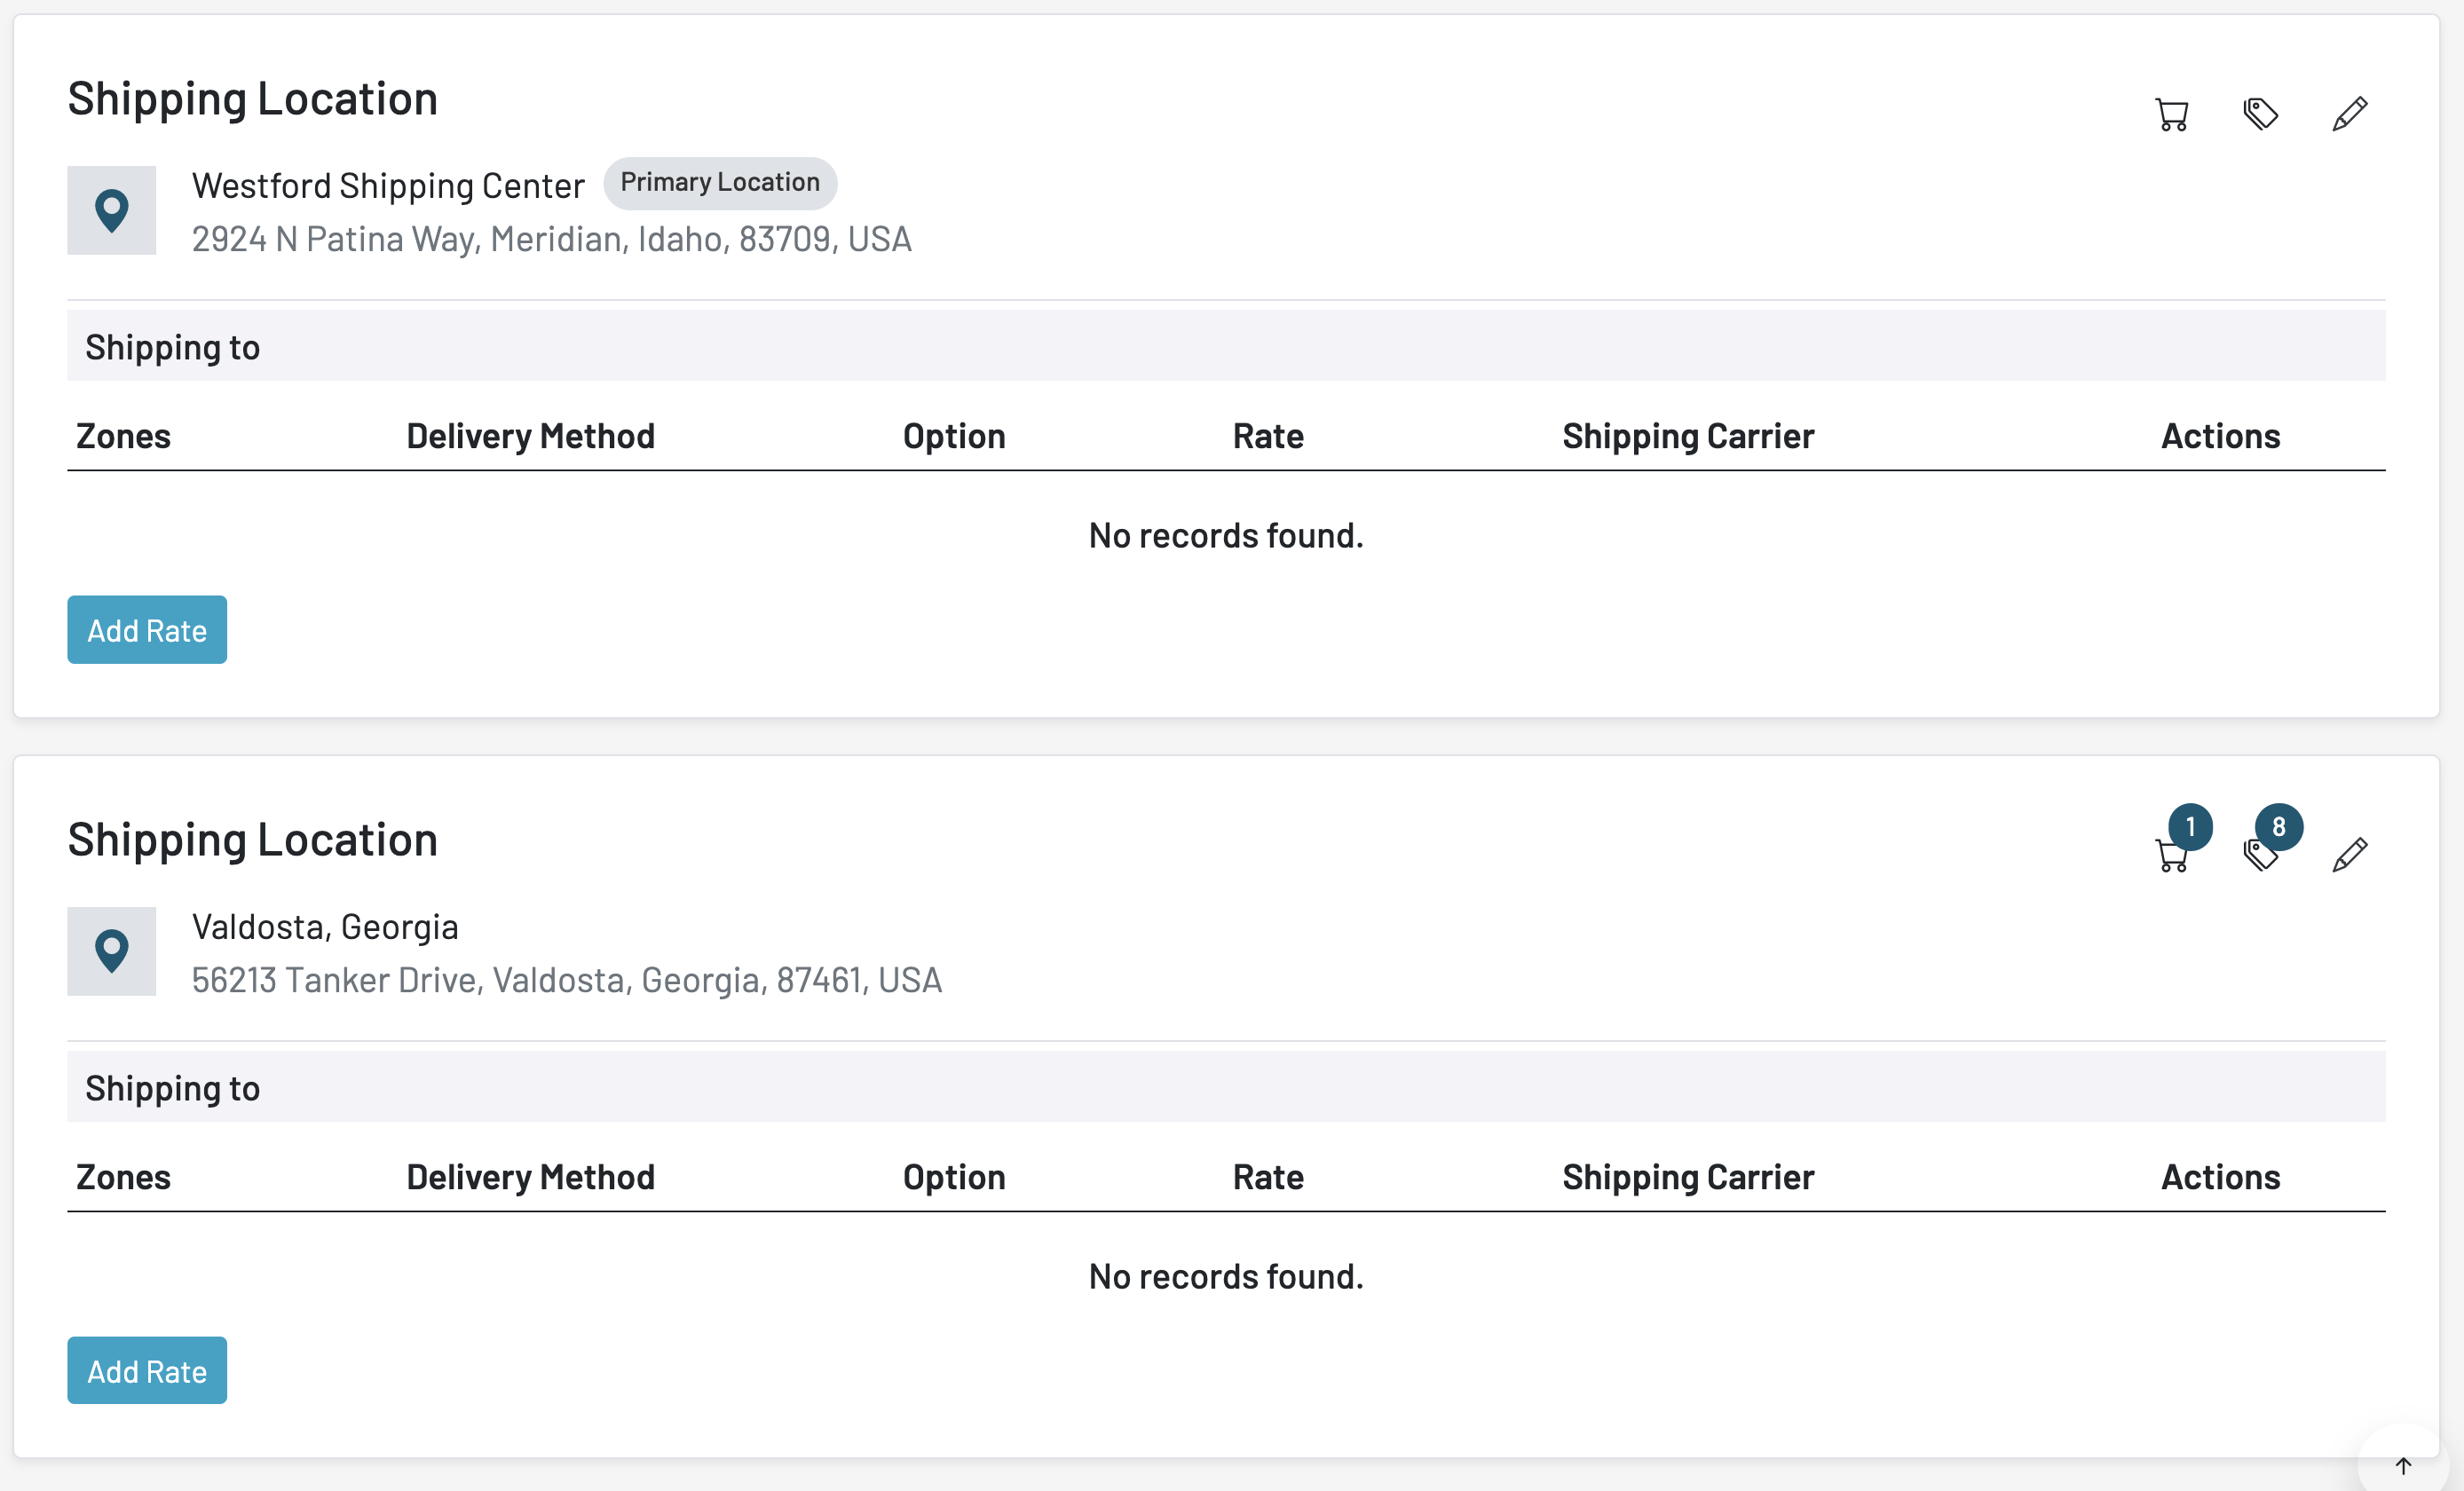Click Delivery Method header in Westford table

tap(530, 436)
